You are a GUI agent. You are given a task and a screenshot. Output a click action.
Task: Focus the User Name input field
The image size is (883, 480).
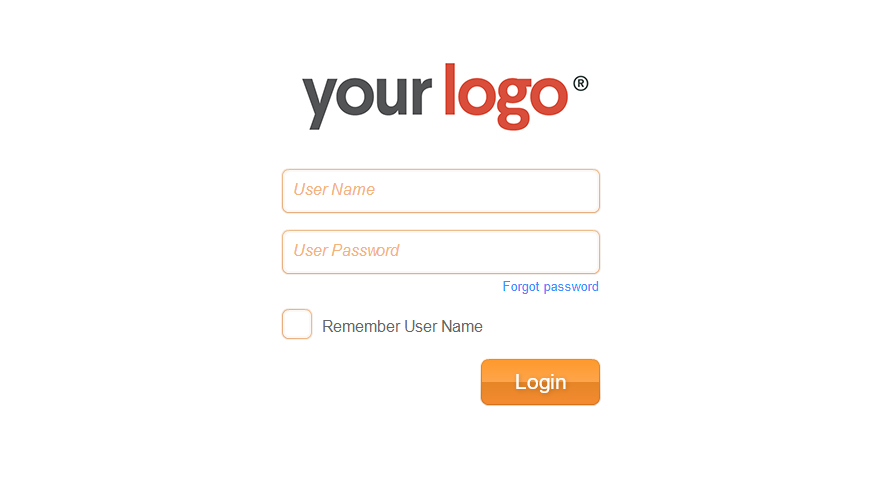[441, 191]
